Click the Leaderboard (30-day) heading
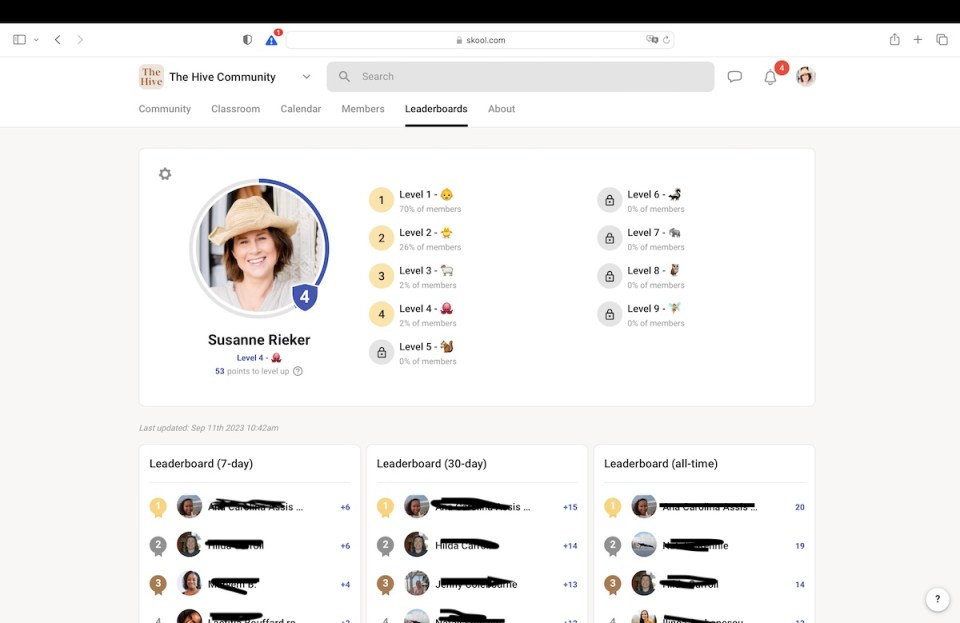The width and height of the screenshot is (960, 623). (432, 463)
